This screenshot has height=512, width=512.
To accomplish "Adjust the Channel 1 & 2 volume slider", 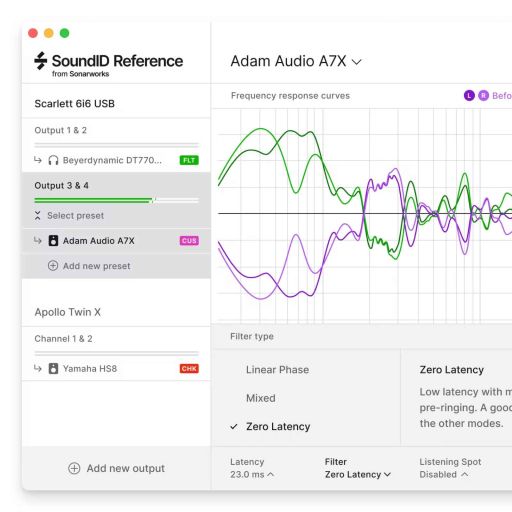I will pyautogui.click(x=116, y=353).
